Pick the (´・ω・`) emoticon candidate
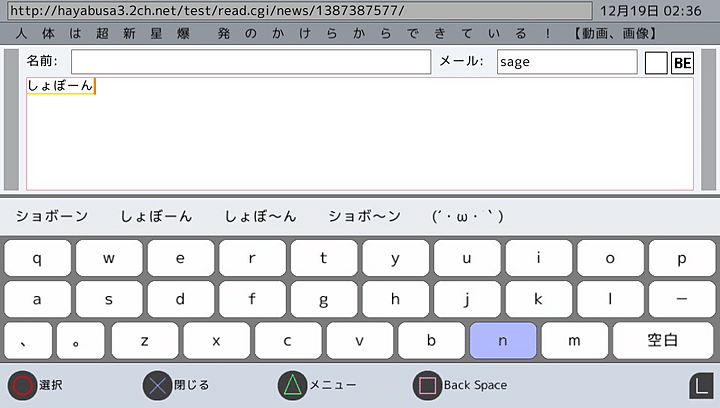This screenshot has width=720, height=408. tap(467, 216)
